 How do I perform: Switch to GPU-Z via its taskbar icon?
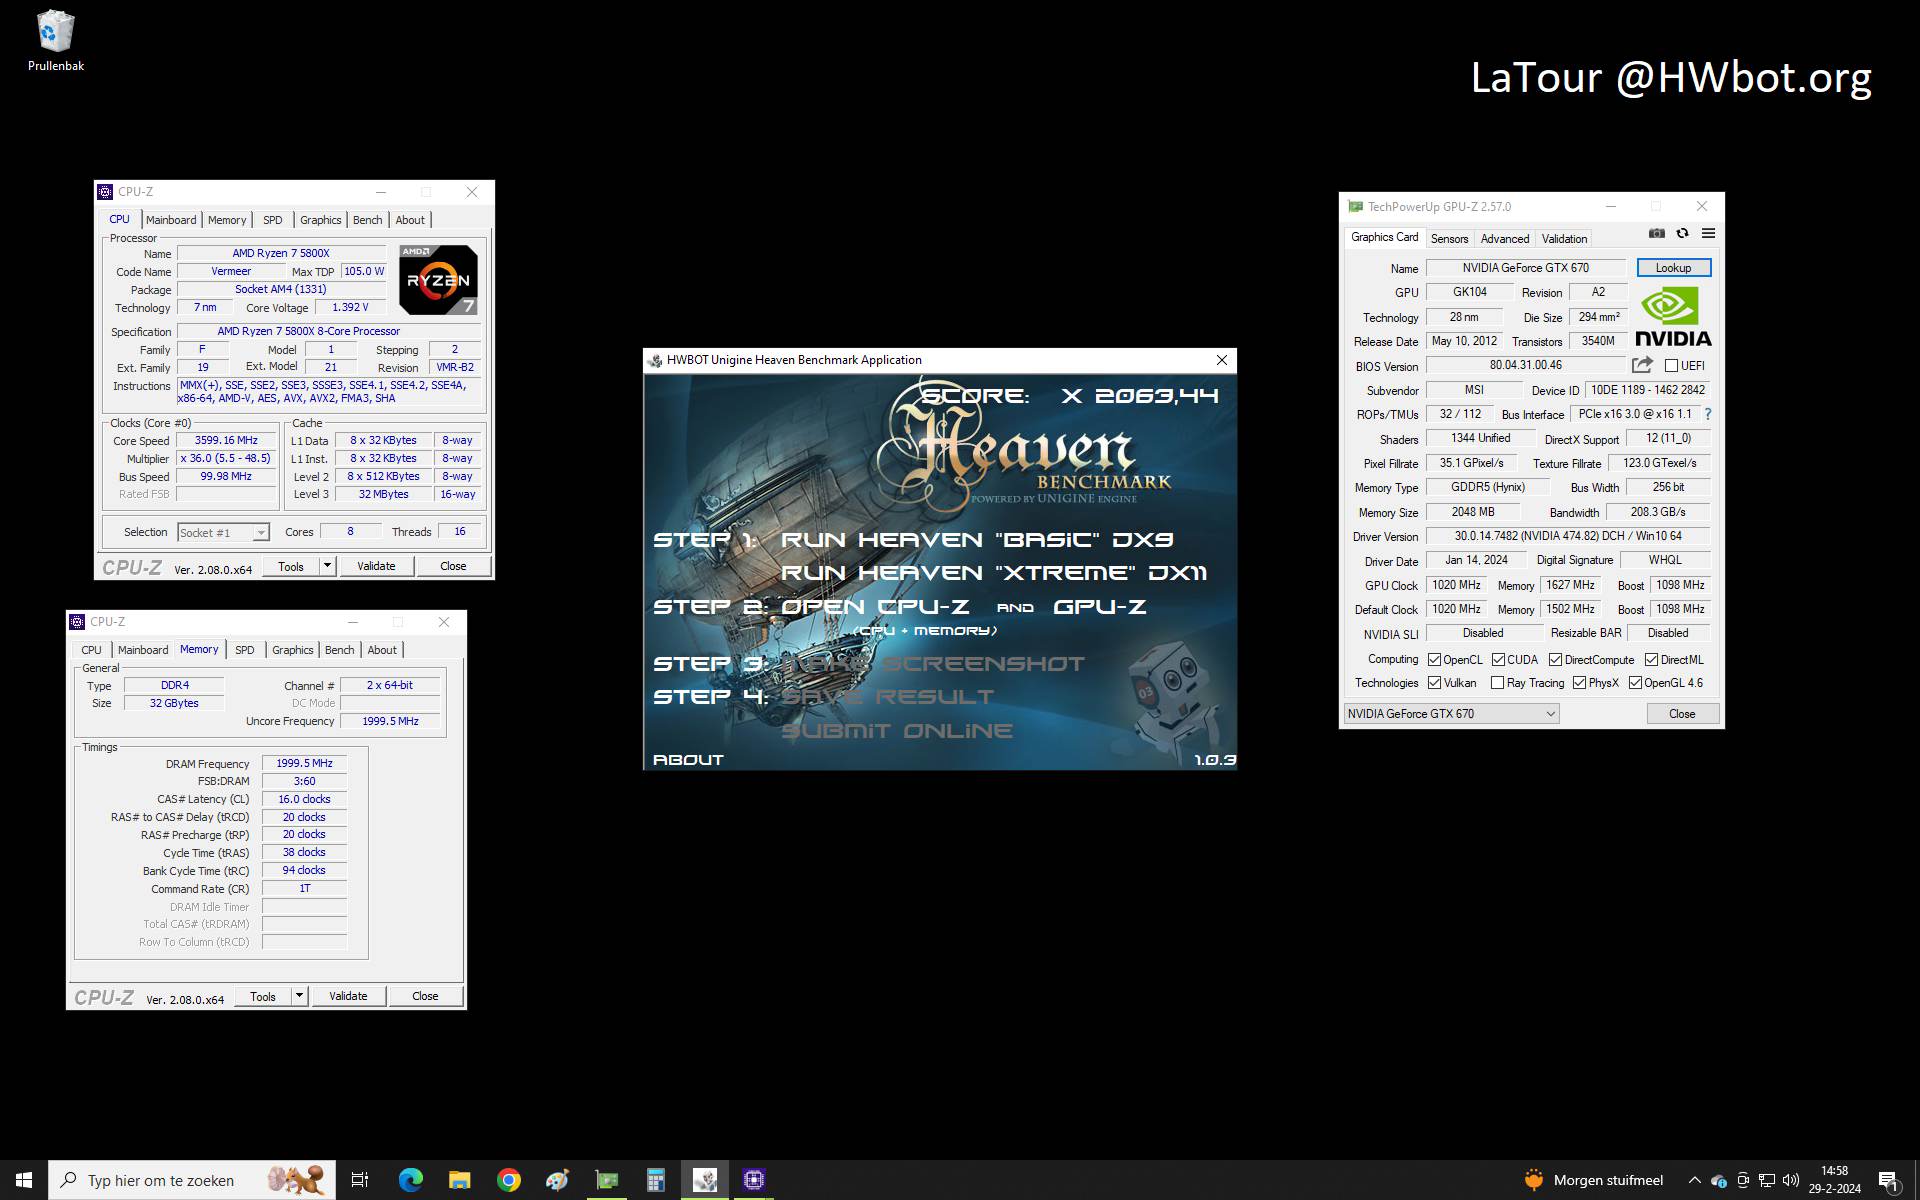pyautogui.click(x=606, y=1180)
